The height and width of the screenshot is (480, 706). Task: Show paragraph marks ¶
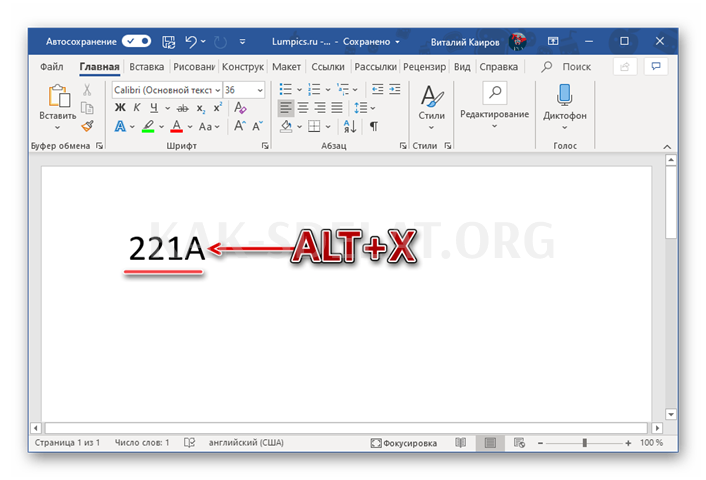(374, 126)
